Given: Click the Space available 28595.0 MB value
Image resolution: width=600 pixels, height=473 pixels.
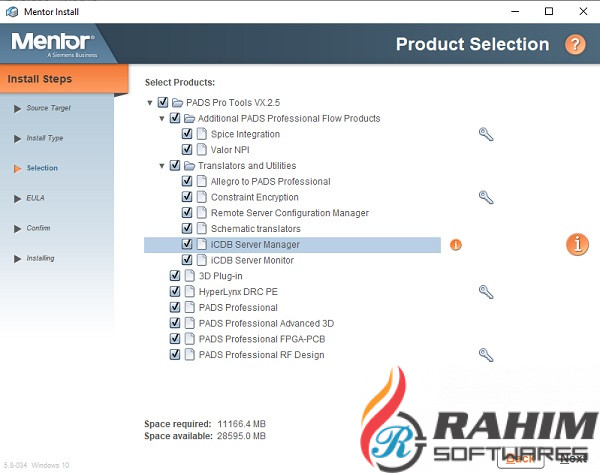Looking at the screenshot, I should click(241, 436).
